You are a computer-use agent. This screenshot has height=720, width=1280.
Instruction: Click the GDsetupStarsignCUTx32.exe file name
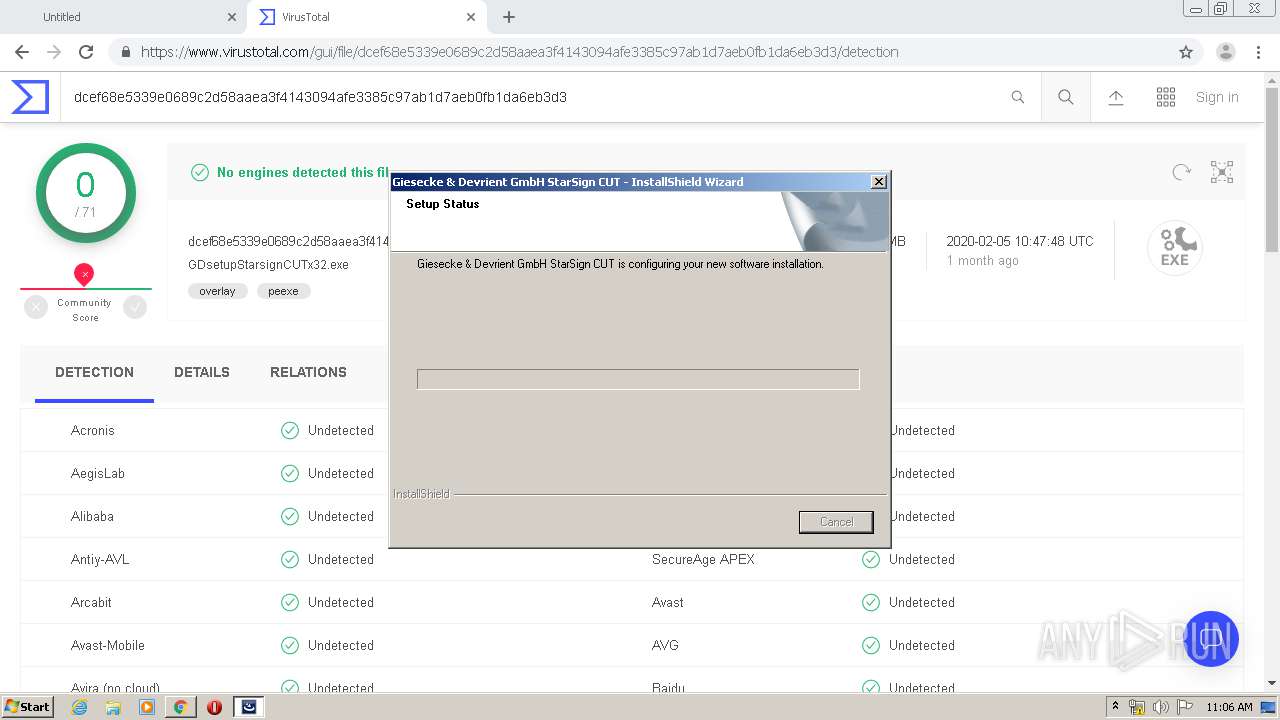268,265
